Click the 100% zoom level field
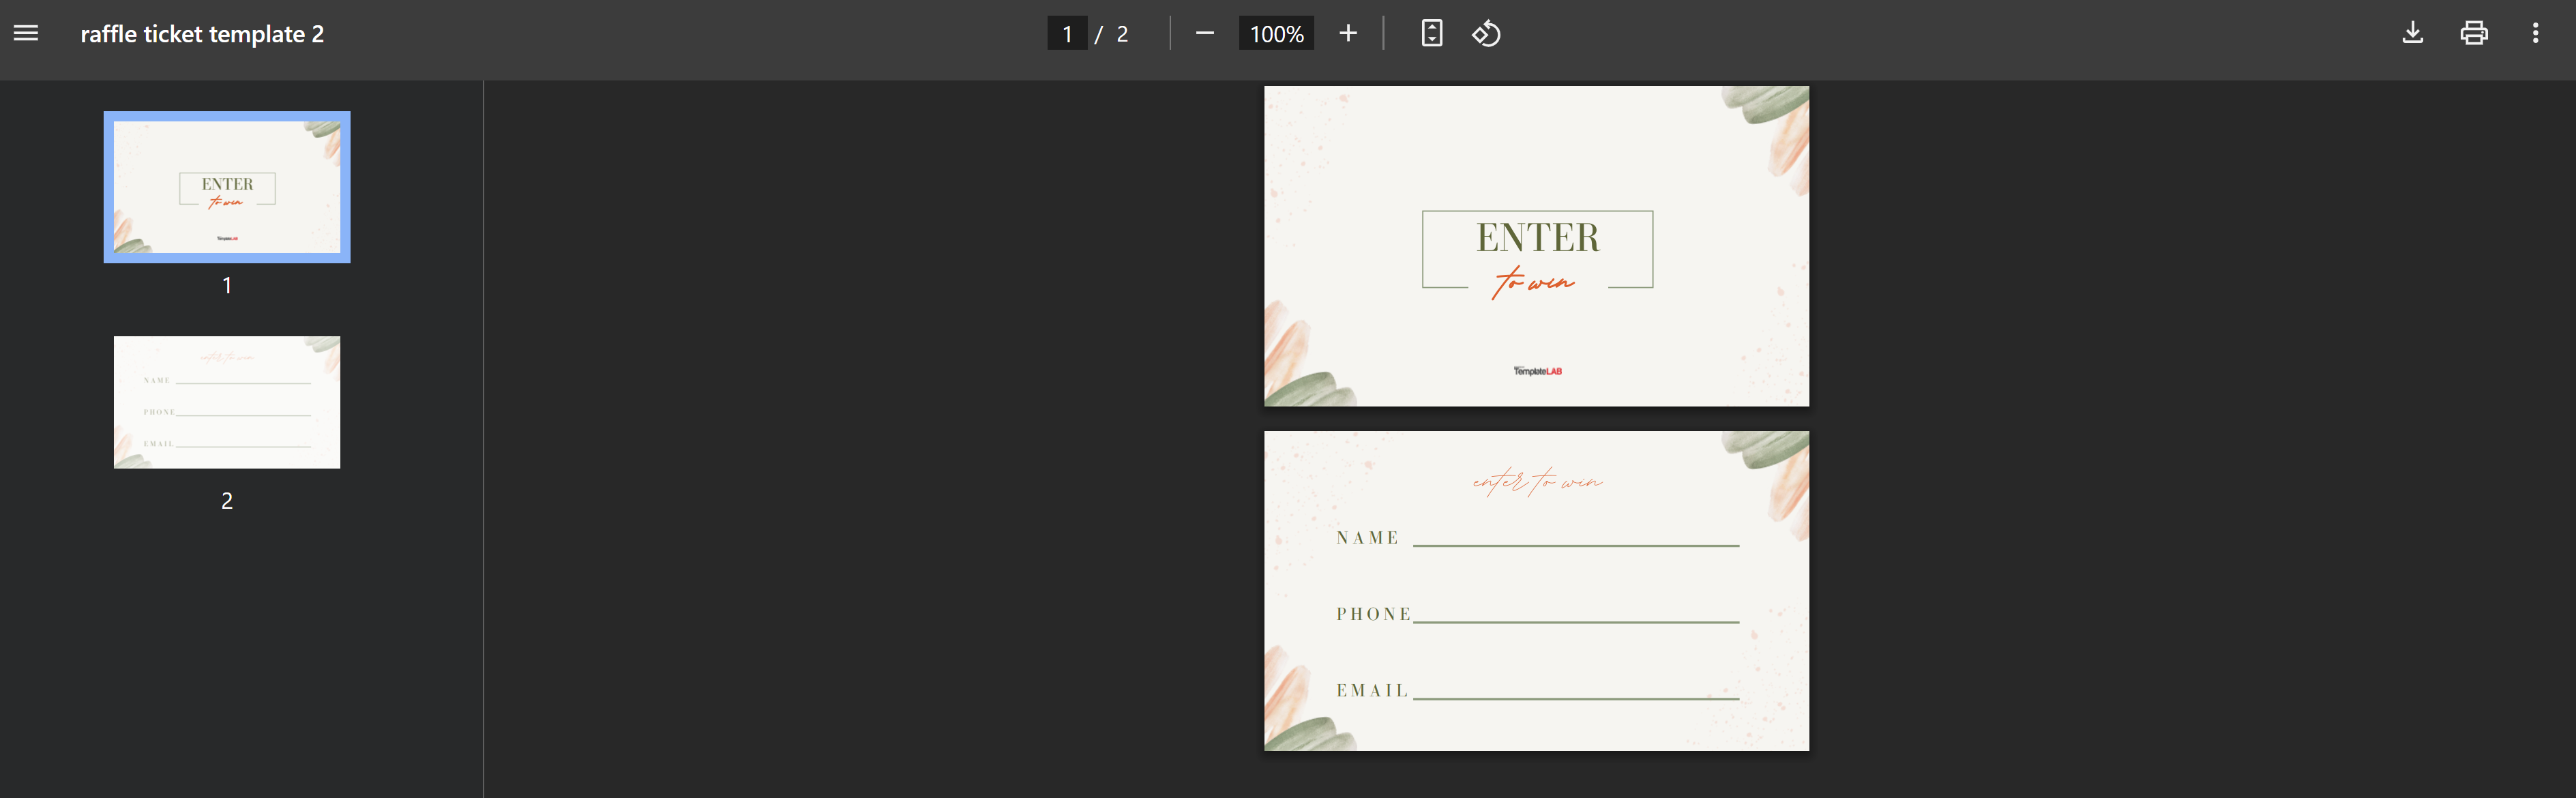This screenshot has height=798, width=2576. click(x=1276, y=34)
